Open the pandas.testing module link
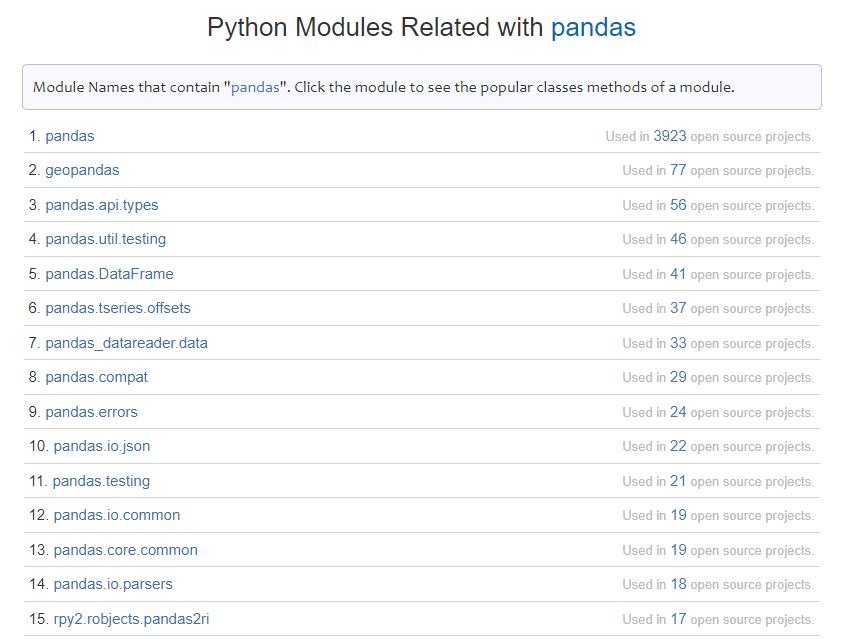The width and height of the screenshot is (854, 639). coord(101,481)
